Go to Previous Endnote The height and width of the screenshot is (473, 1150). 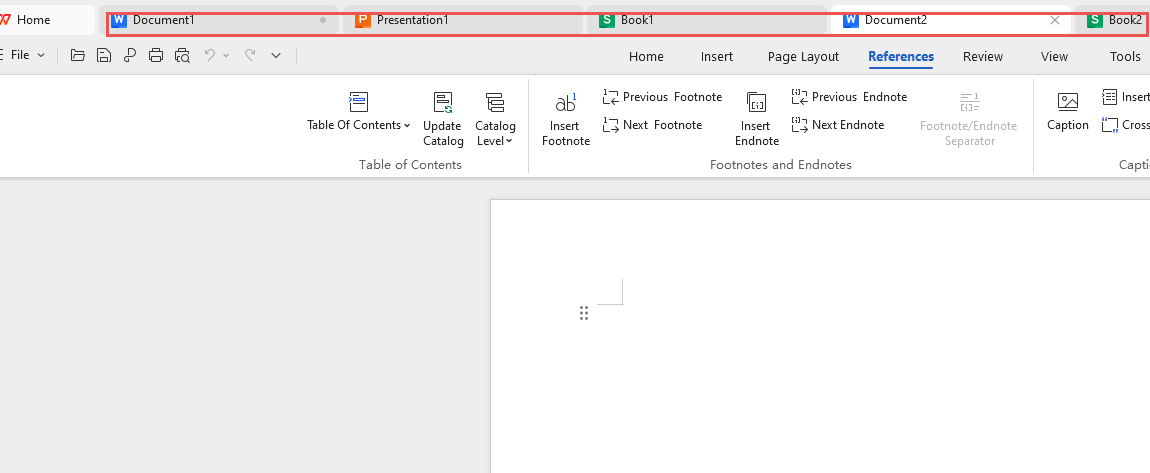click(x=849, y=97)
